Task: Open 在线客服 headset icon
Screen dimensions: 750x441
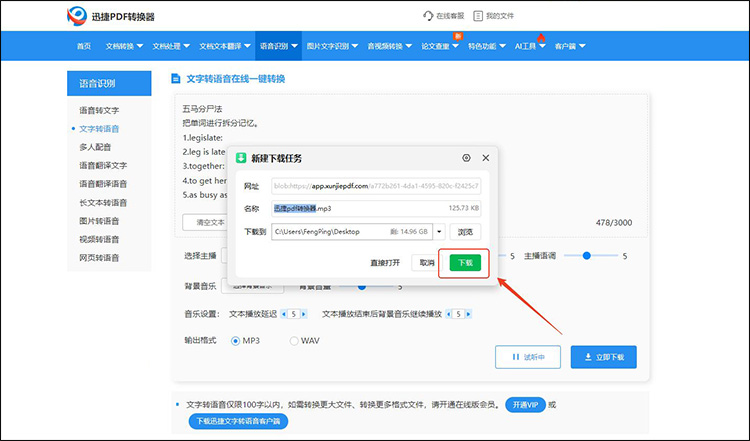Action: tap(428, 16)
